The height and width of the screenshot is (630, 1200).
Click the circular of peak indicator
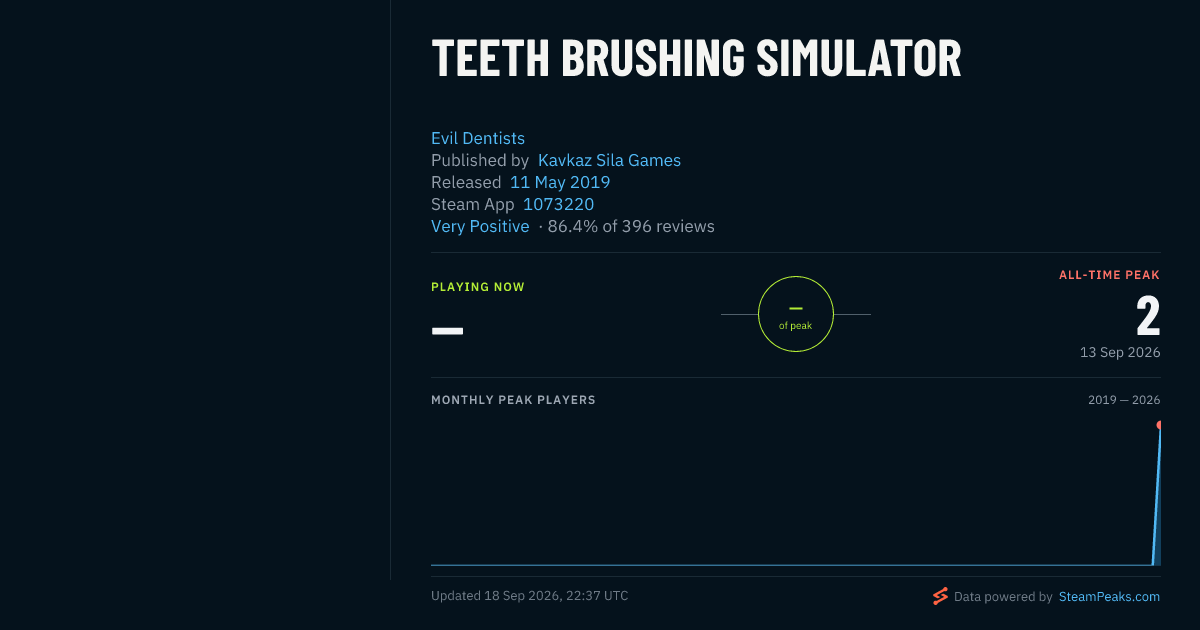pos(796,314)
